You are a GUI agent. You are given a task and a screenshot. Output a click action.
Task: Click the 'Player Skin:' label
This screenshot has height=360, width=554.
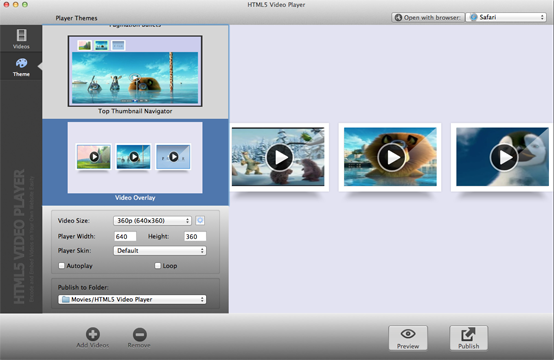(75, 250)
